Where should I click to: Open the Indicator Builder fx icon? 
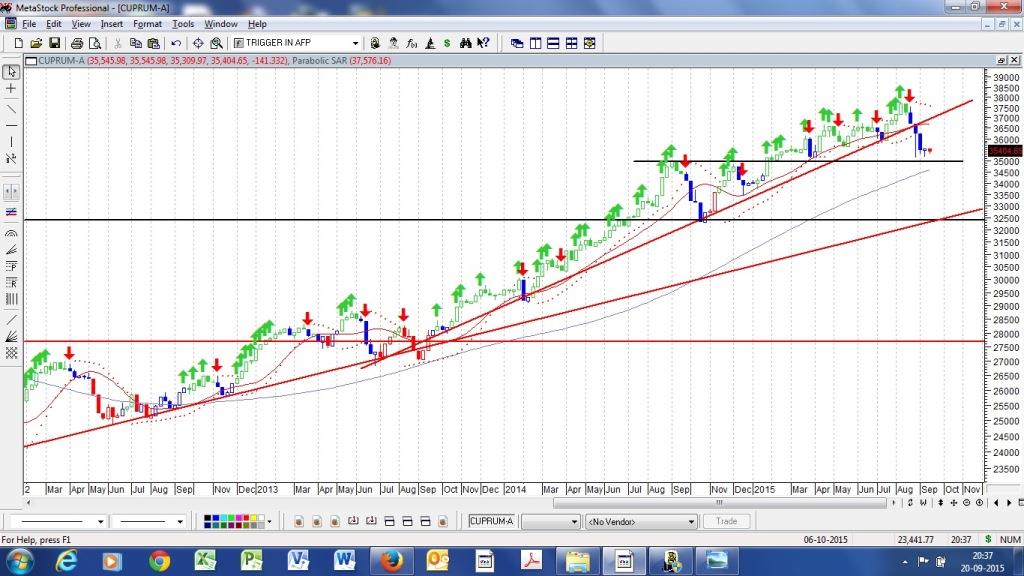point(411,43)
